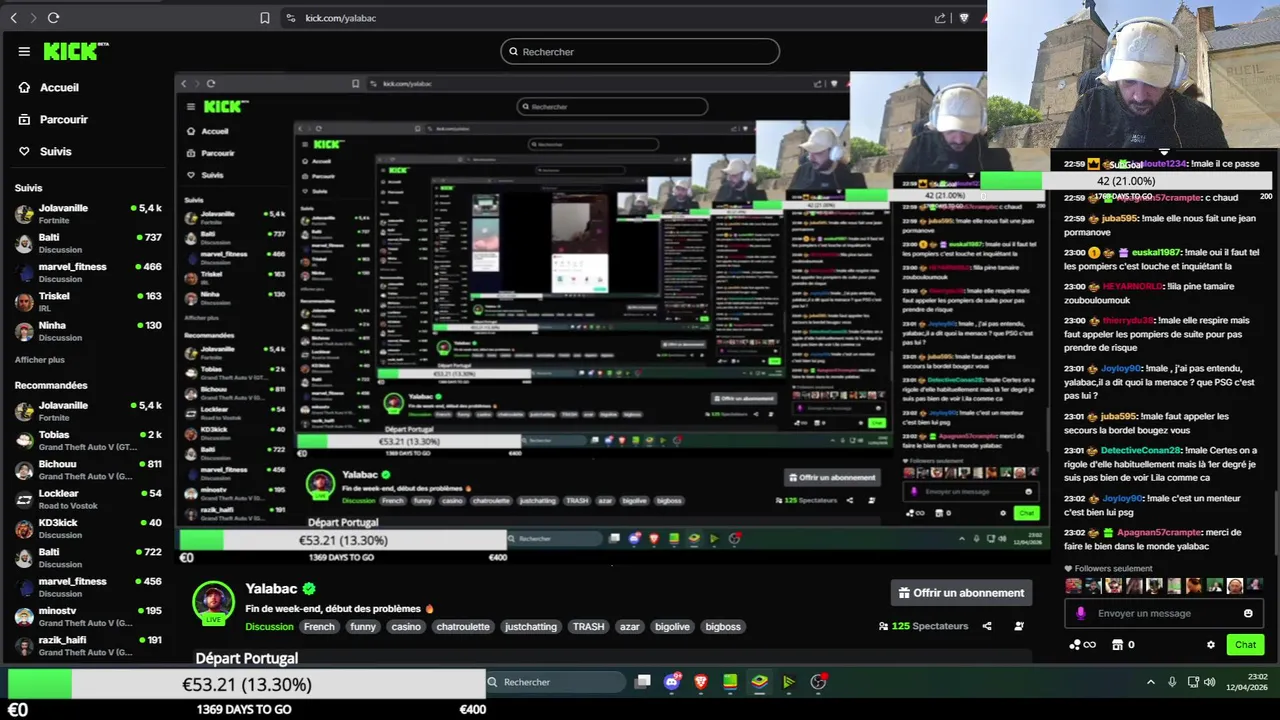Click Yalabac's live profile avatar
Screen dimensions: 1280x720
(x=213, y=603)
